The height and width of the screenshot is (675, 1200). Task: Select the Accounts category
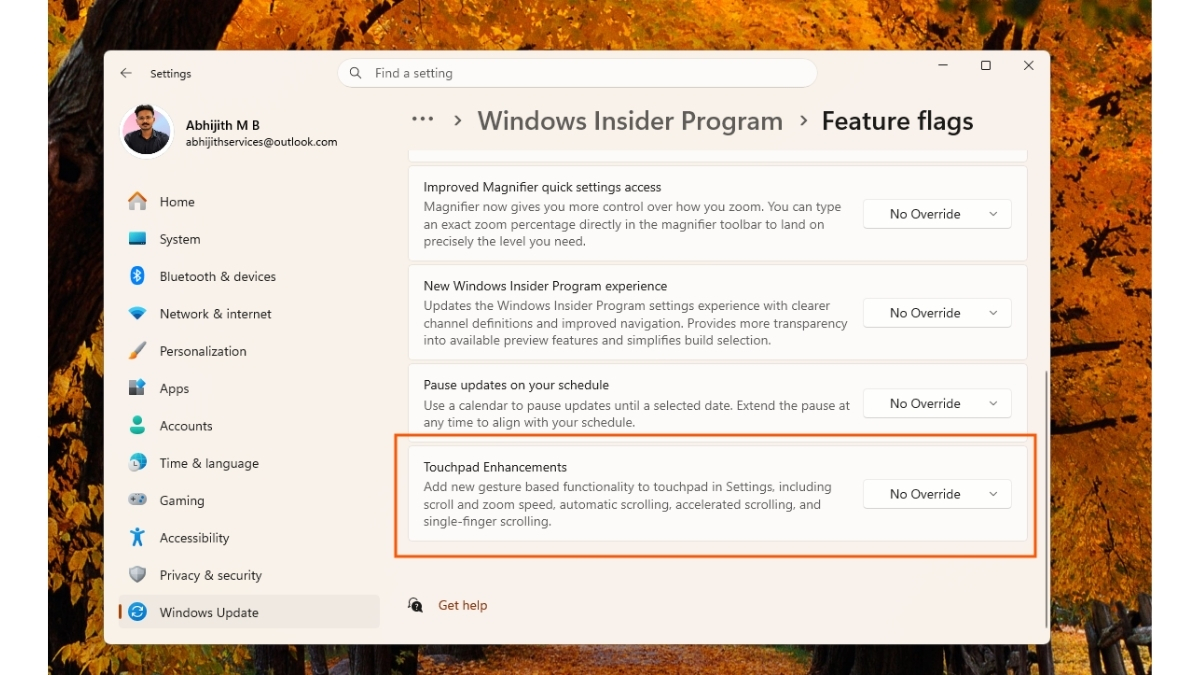[249, 425]
